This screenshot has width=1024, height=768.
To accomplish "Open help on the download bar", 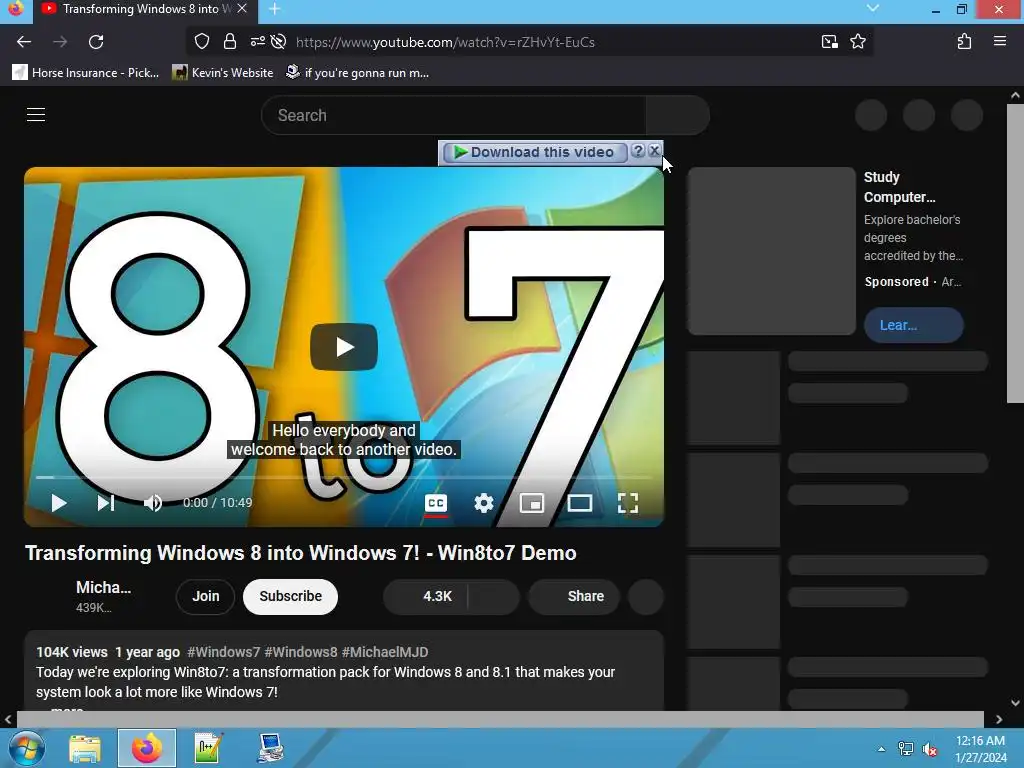I will (x=638, y=151).
